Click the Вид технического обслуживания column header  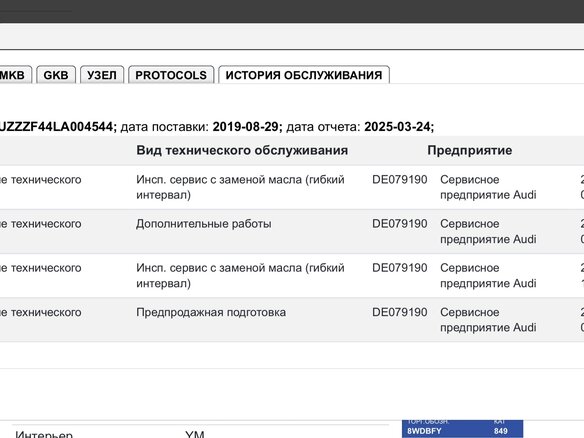[242, 150]
